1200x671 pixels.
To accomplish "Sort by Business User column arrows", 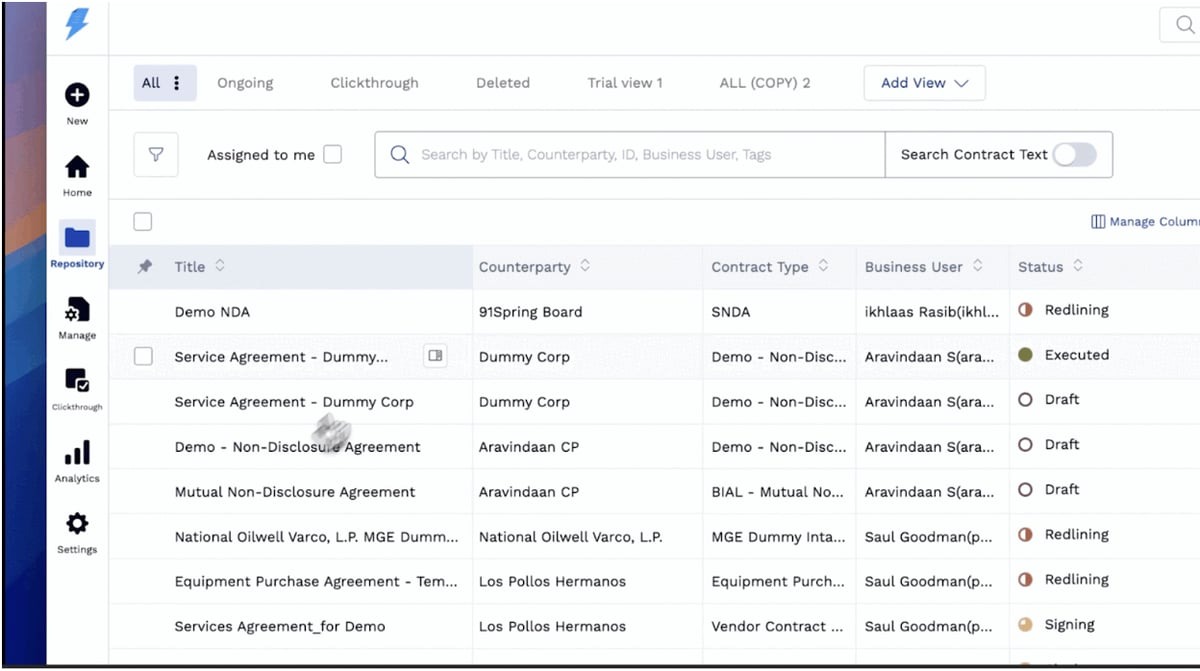I will pos(978,266).
